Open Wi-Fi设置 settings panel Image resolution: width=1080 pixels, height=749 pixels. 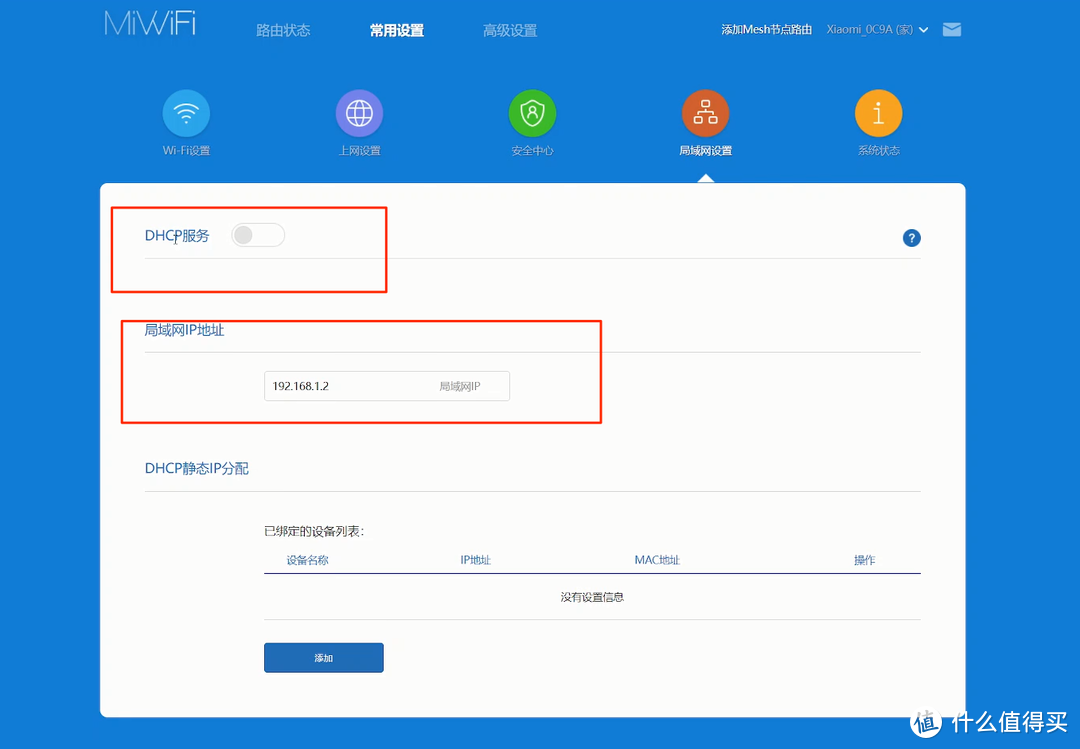pos(186,113)
